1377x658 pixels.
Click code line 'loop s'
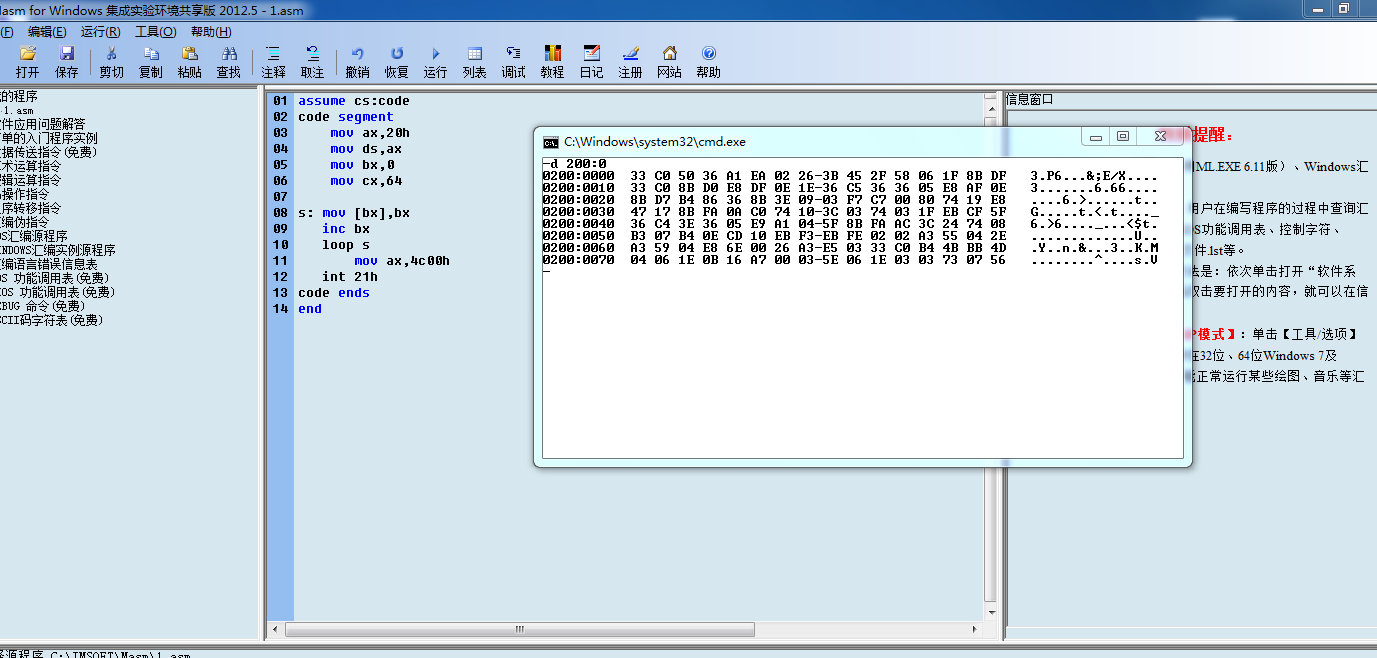(346, 245)
